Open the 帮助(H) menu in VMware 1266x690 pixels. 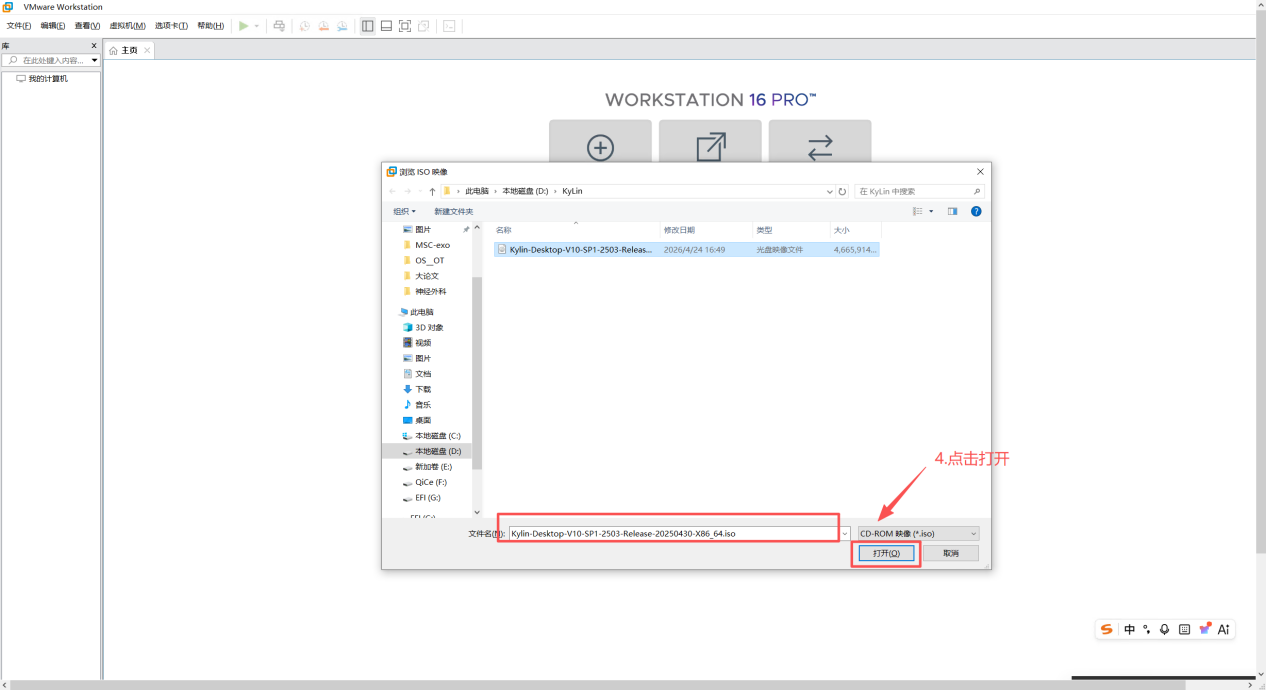click(x=210, y=26)
